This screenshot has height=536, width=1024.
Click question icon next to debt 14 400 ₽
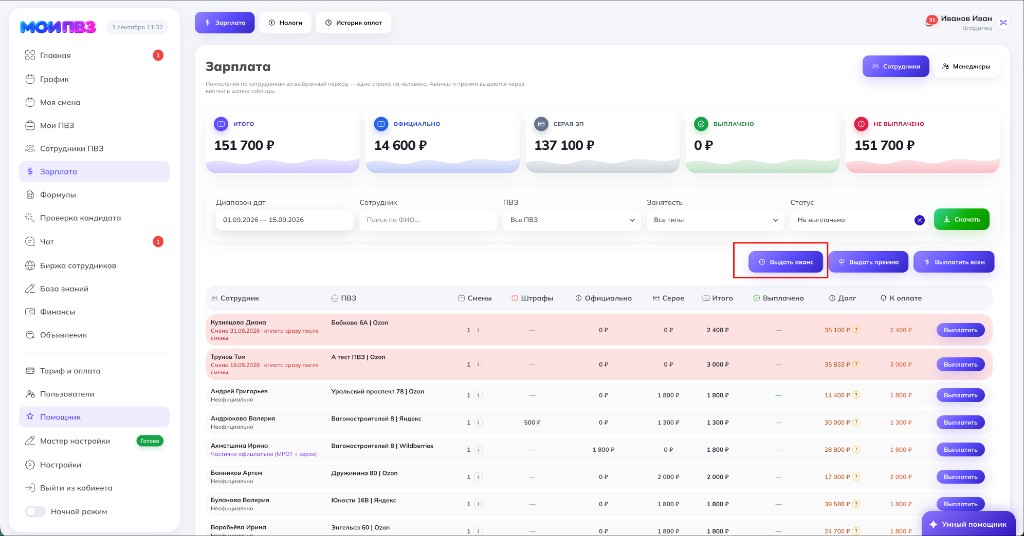(x=856, y=396)
